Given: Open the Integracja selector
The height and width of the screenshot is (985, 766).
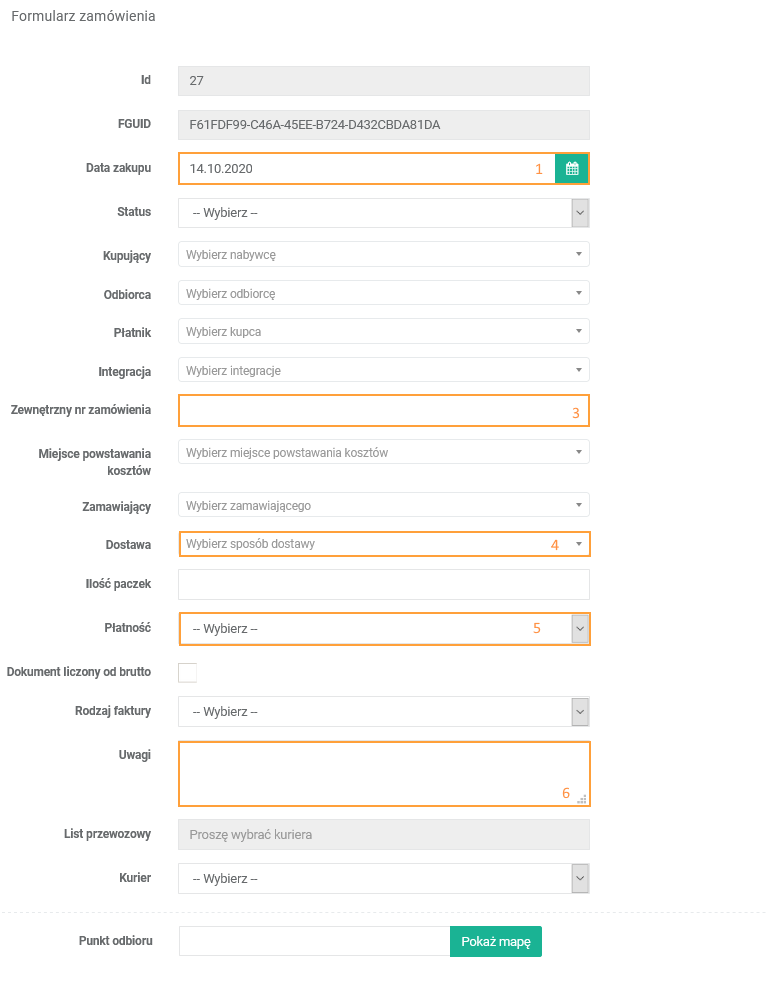Looking at the screenshot, I should coord(383,370).
